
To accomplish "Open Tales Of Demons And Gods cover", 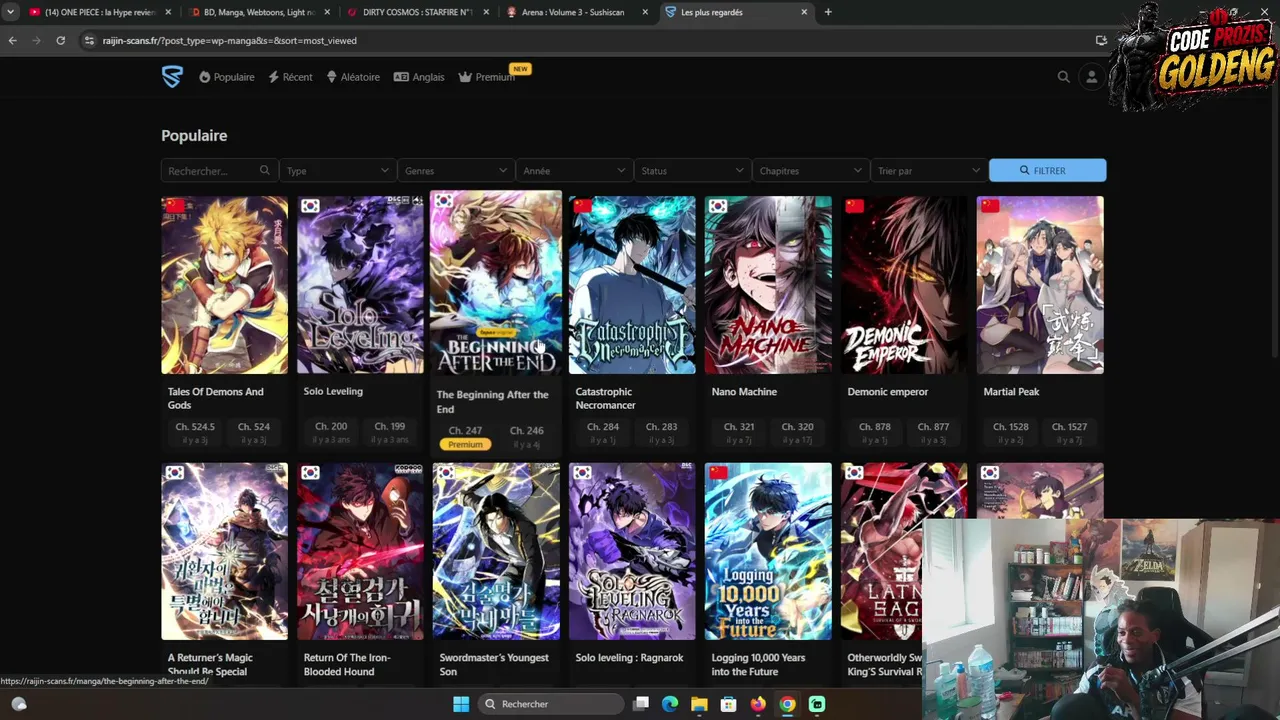I will pos(224,285).
